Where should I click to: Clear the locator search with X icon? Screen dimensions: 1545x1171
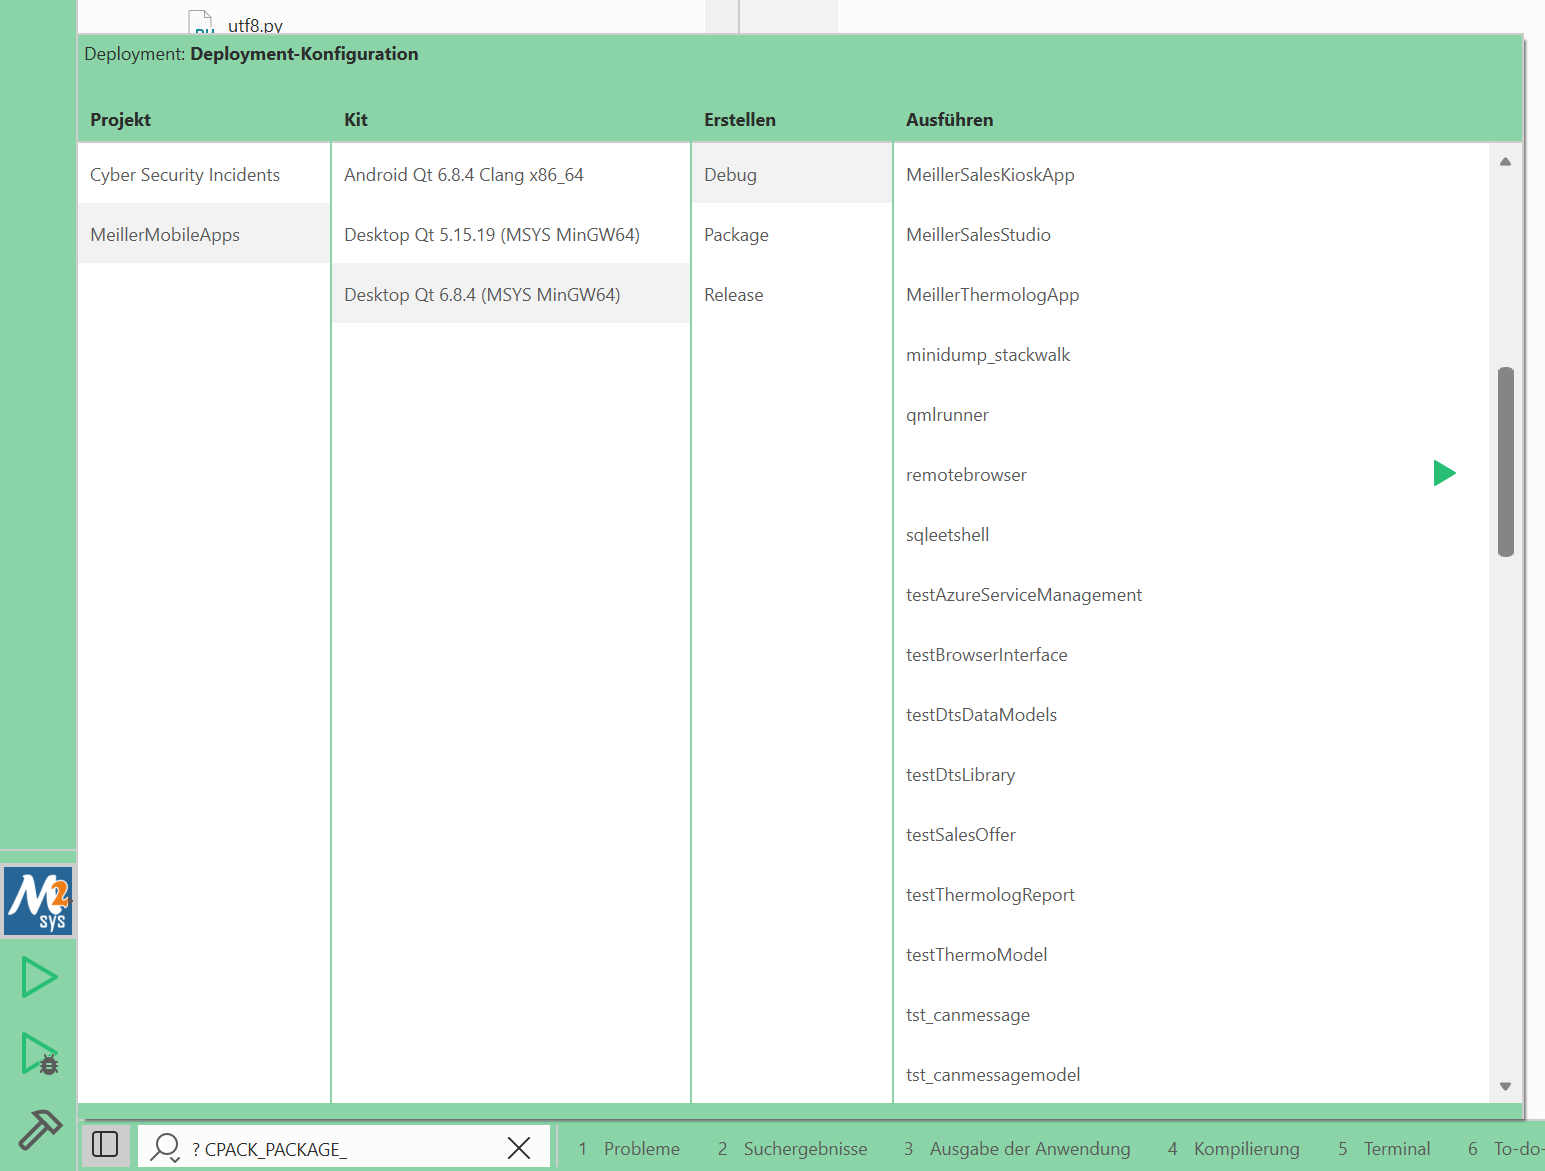519,1148
